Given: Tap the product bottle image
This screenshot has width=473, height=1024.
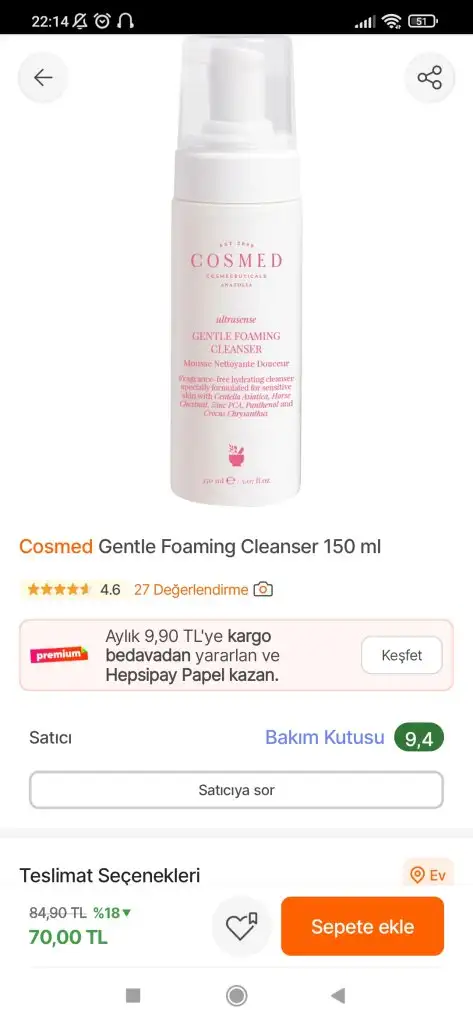Looking at the screenshot, I should (x=236, y=271).
